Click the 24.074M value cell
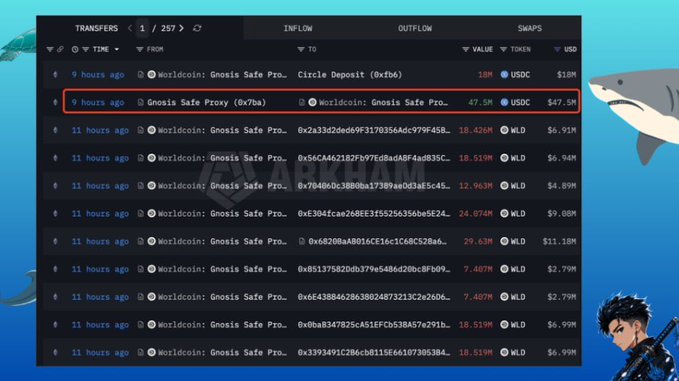Viewport: 679px width, 381px height. pyautogui.click(x=475, y=213)
